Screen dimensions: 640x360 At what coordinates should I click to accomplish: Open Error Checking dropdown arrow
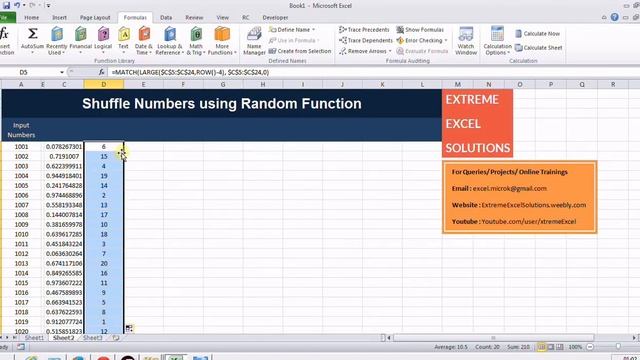coord(446,40)
